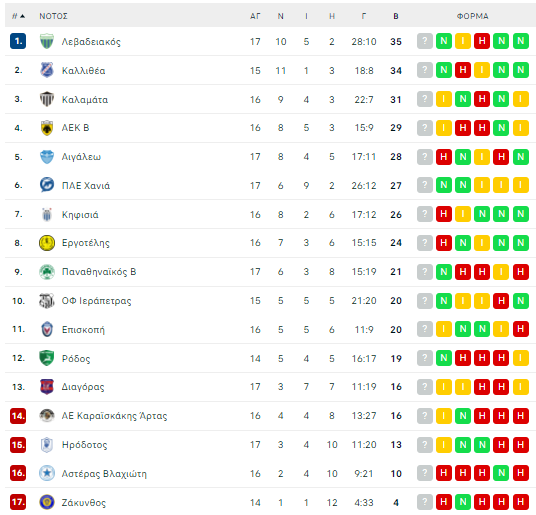The image size is (536, 515).
Task: Click the Ζάκυνθος round badge icon
Action: [x=47, y=502]
